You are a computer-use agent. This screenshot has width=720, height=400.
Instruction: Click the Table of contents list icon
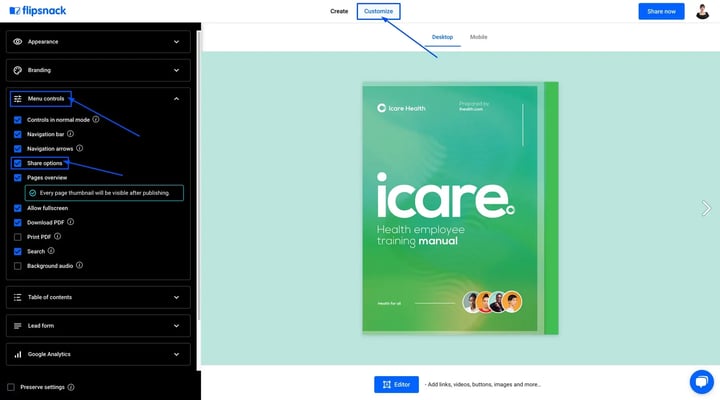[x=17, y=298]
